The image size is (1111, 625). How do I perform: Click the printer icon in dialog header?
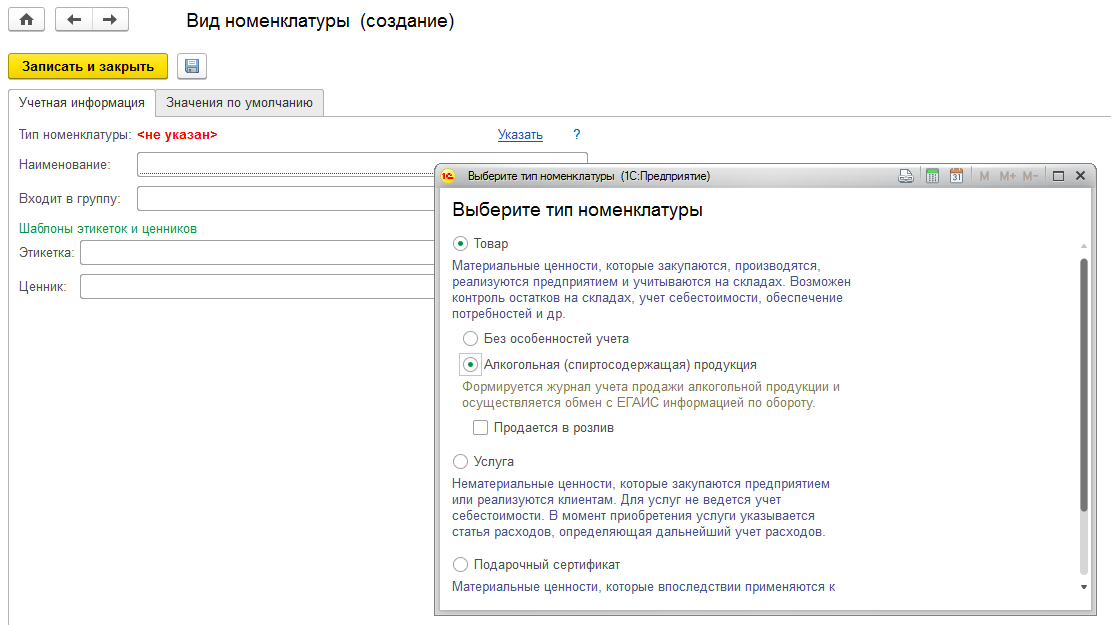coord(906,176)
